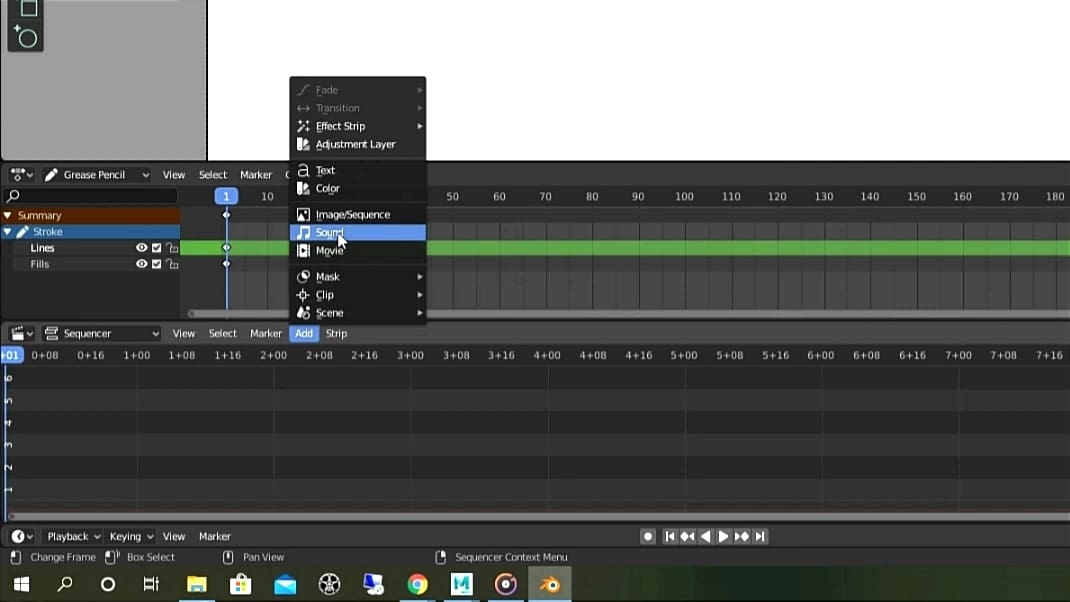Image resolution: width=1070 pixels, height=602 pixels.
Task: Click the Stroke grease pencil icon
Action: point(23,231)
